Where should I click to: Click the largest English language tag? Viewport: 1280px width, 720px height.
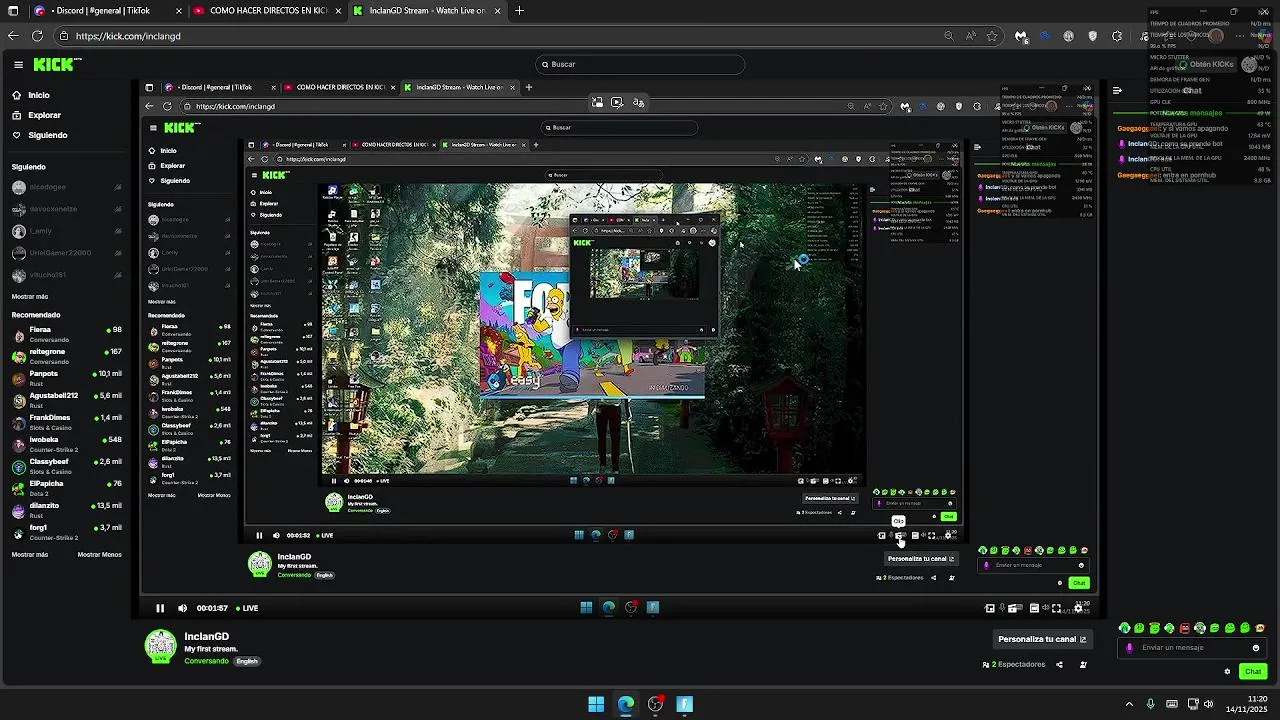tap(247, 661)
